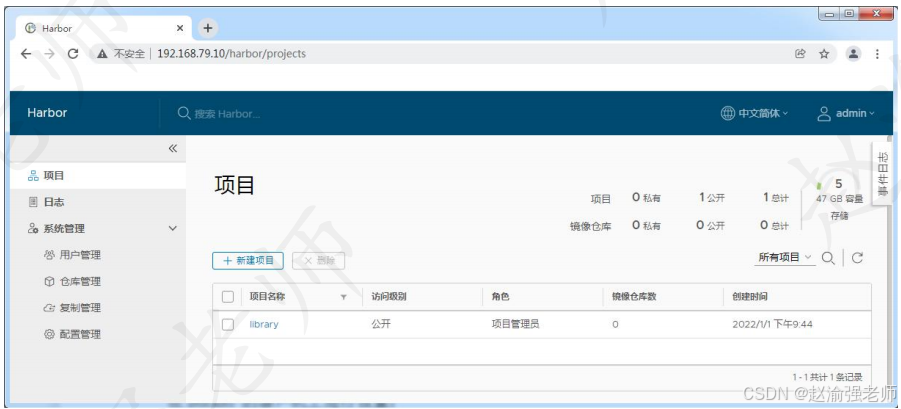The width and height of the screenshot is (901, 409).
Task: Open the Chrome three-dot menu
Action: [x=877, y=54]
